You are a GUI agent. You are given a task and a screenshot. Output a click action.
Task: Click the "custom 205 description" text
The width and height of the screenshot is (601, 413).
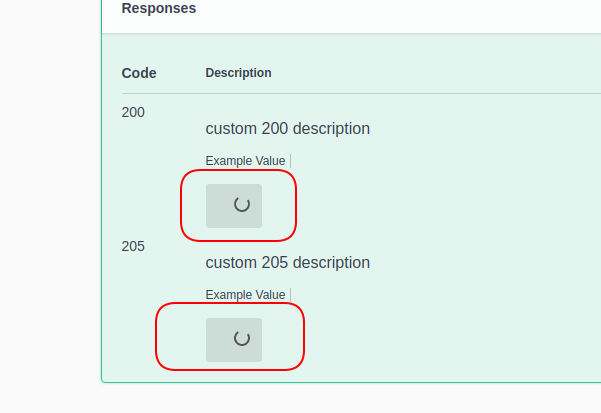(x=287, y=263)
